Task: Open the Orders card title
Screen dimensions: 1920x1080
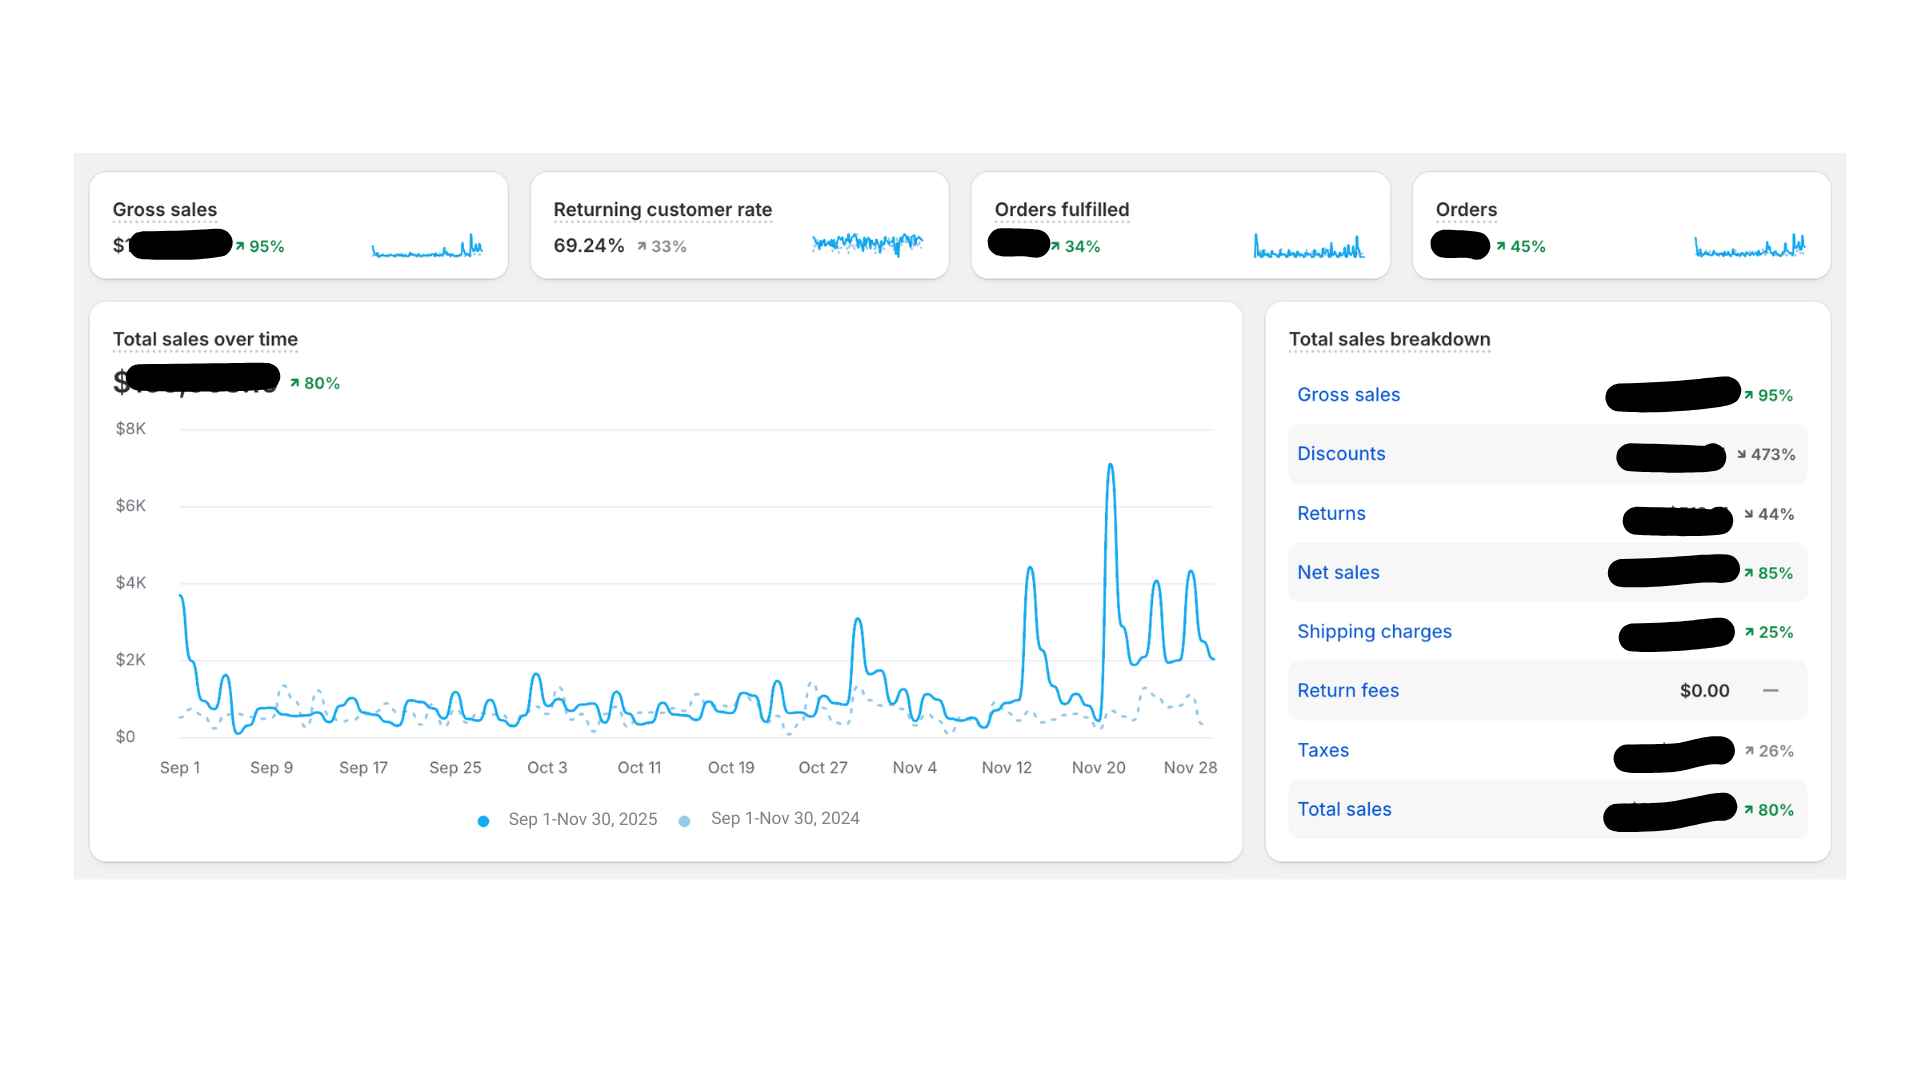Action: 1466,210
